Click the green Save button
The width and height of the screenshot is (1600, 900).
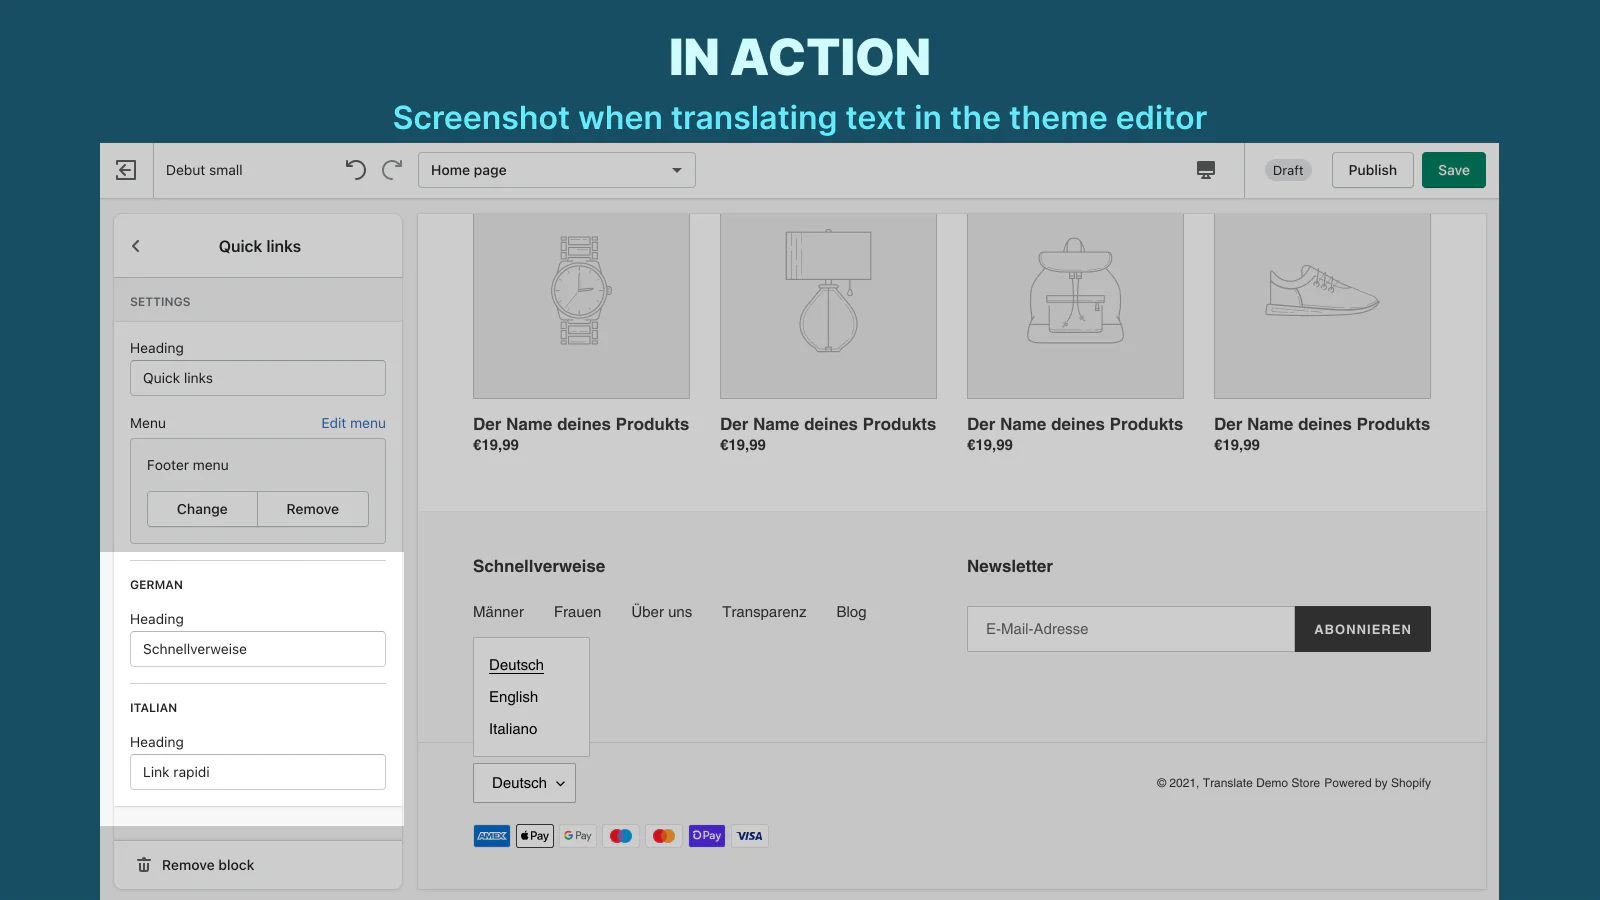tap(1454, 170)
